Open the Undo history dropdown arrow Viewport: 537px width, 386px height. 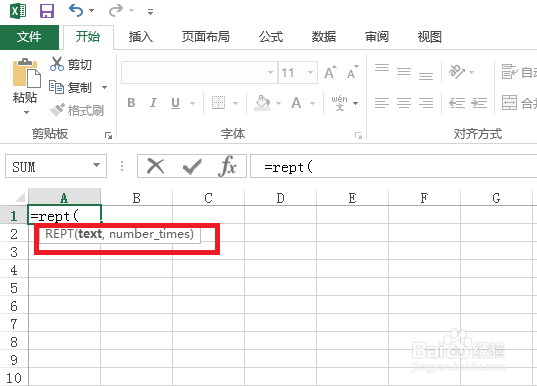pos(91,11)
